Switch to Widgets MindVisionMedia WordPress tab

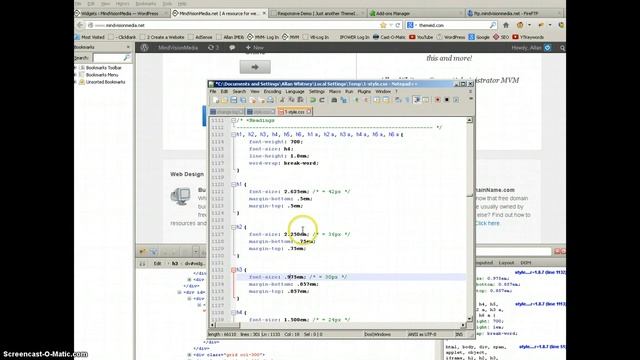(x=122, y=13)
